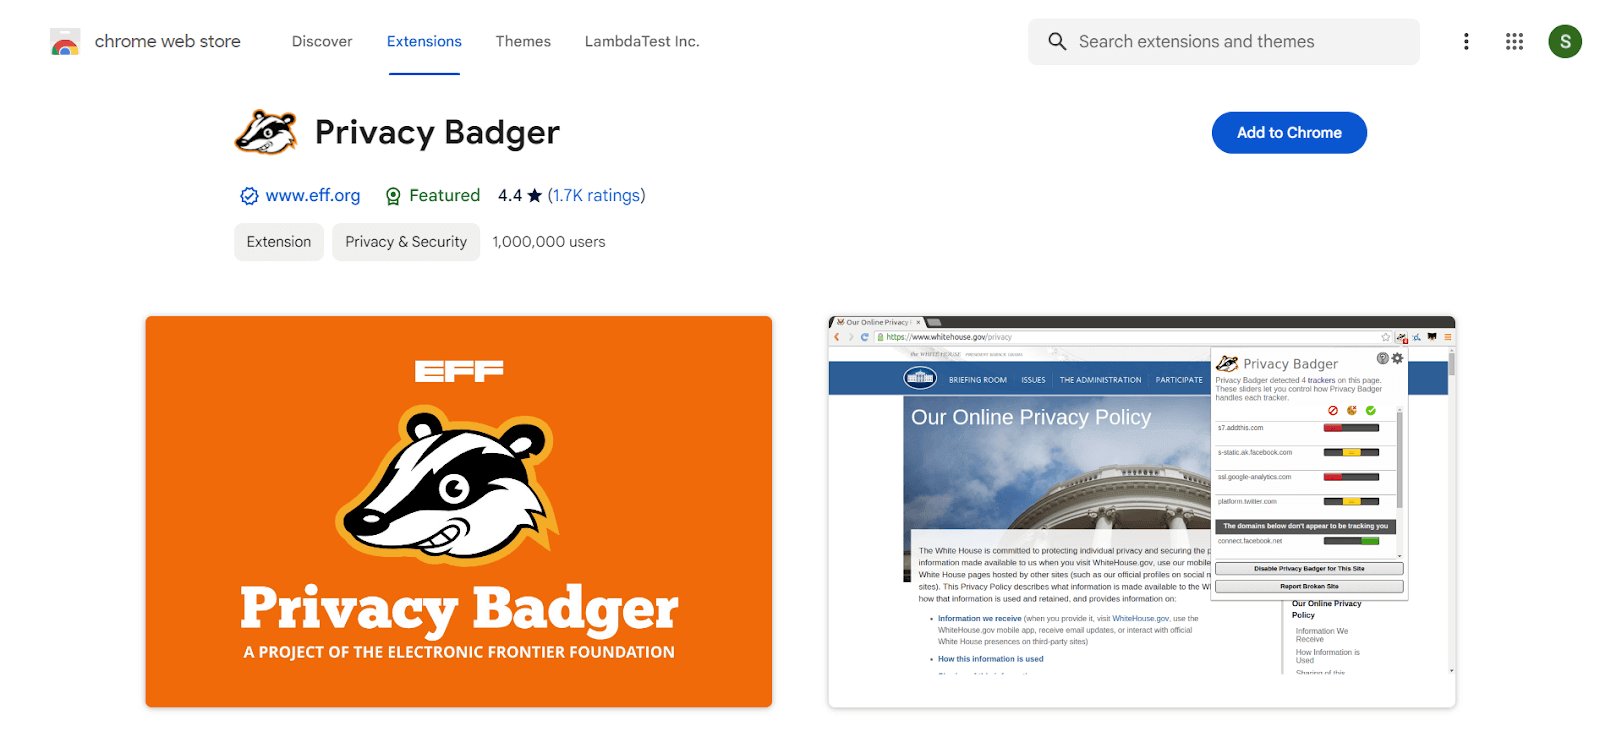Click the Chrome Web Store logo icon
This screenshot has width=1600, height=737.
[65, 42]
